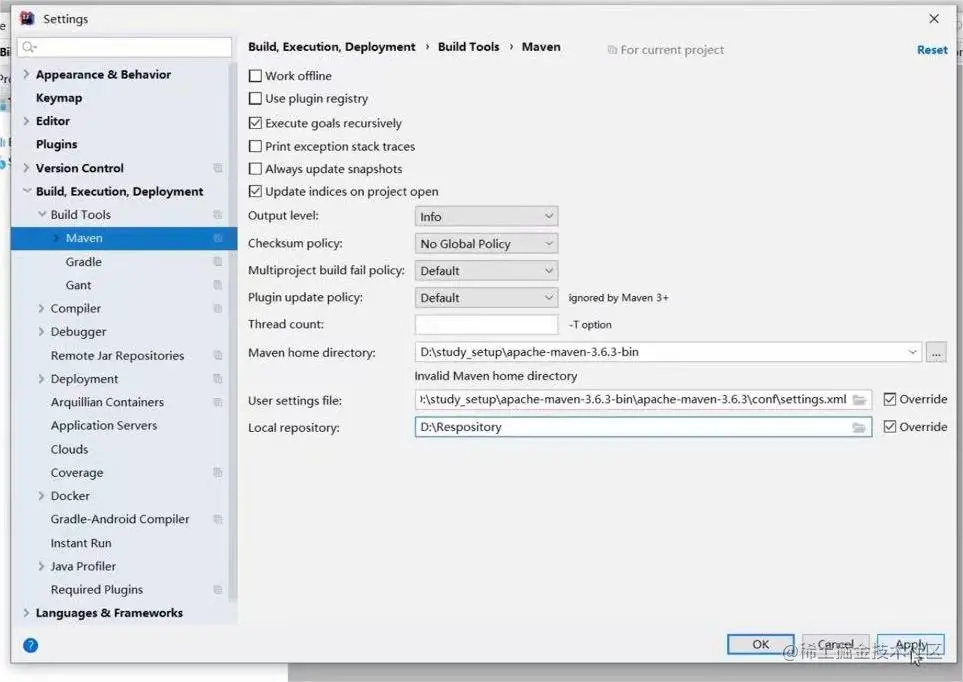This screenshot has height=682, width=963.
Task: Expand Appearance & Behavior section
Action: (26, 74)
